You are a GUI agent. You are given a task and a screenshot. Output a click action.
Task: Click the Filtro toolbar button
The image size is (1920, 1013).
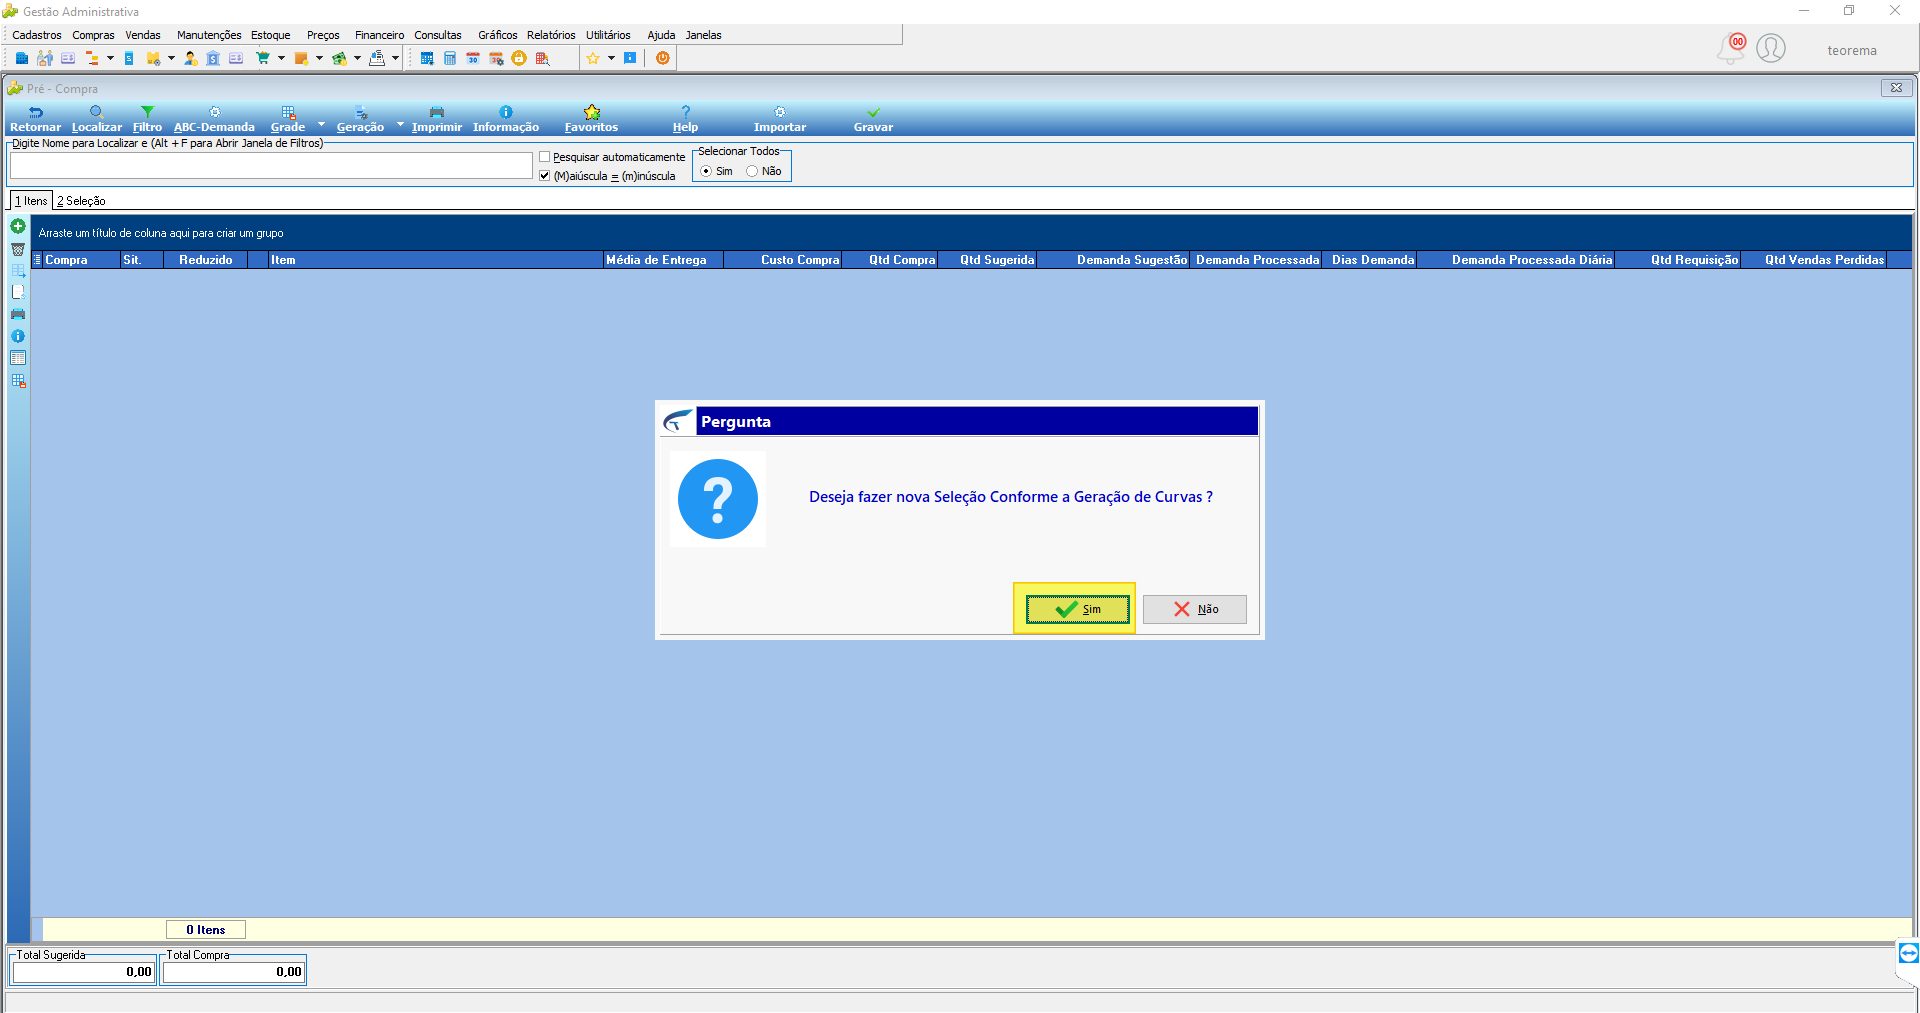[x=147, y=120]
